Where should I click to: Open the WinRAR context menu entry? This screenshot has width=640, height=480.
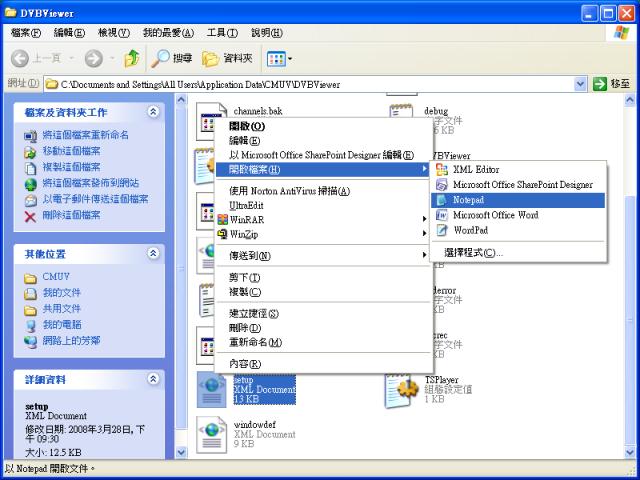click(247, 218)
